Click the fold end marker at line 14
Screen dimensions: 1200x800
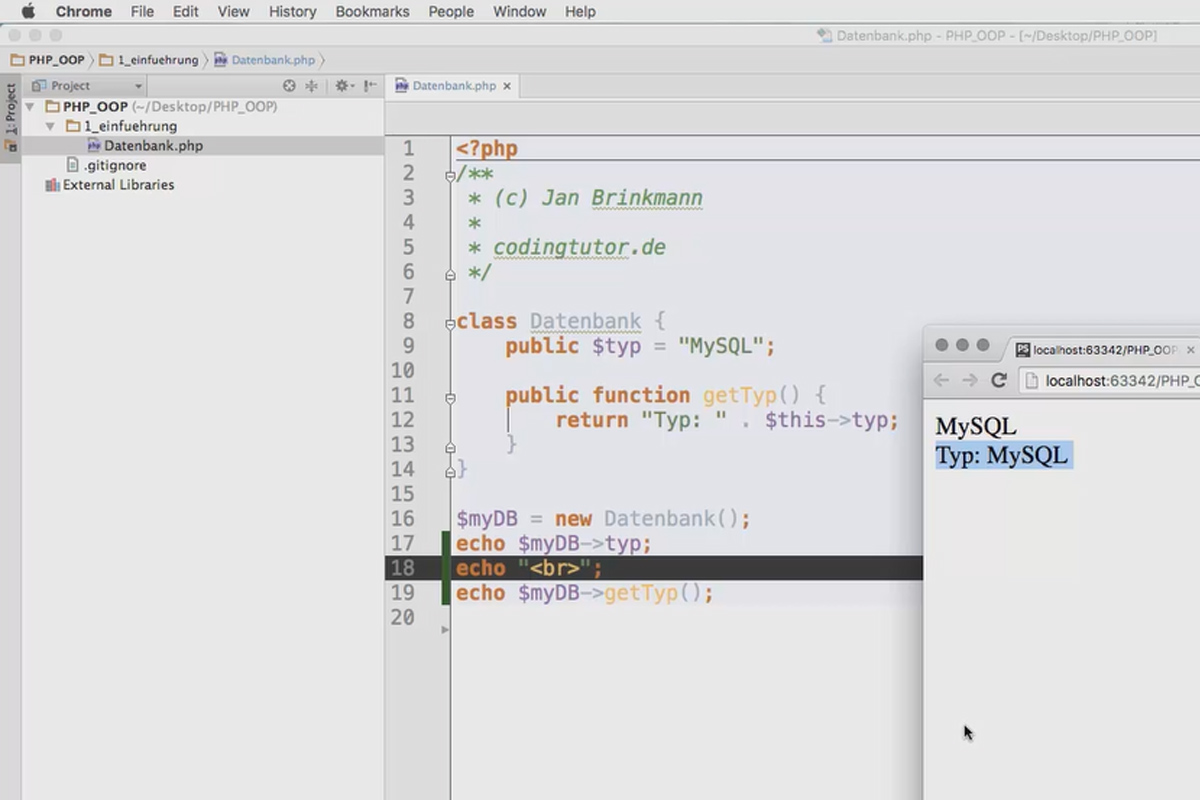coord(450,470)
